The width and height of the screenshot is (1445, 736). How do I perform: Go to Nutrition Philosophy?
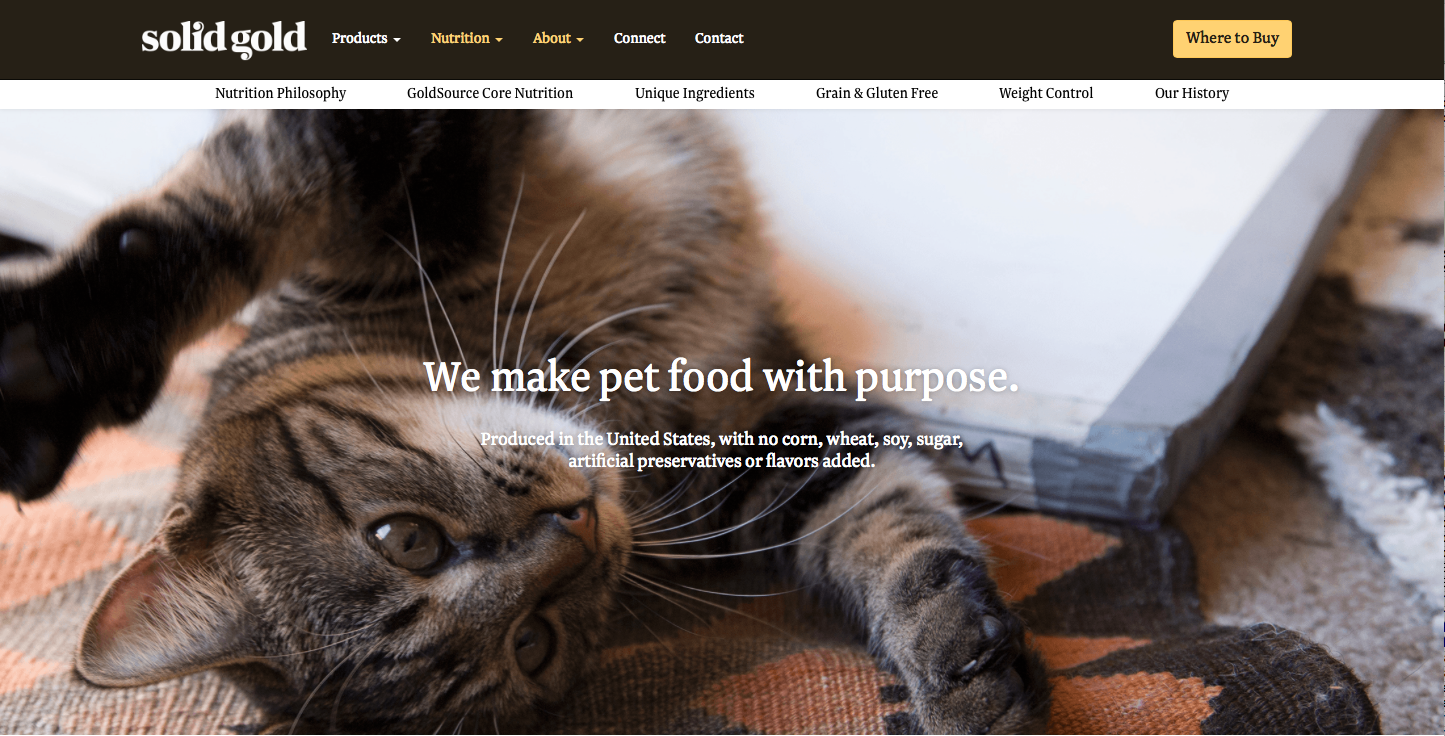[280, 93]
